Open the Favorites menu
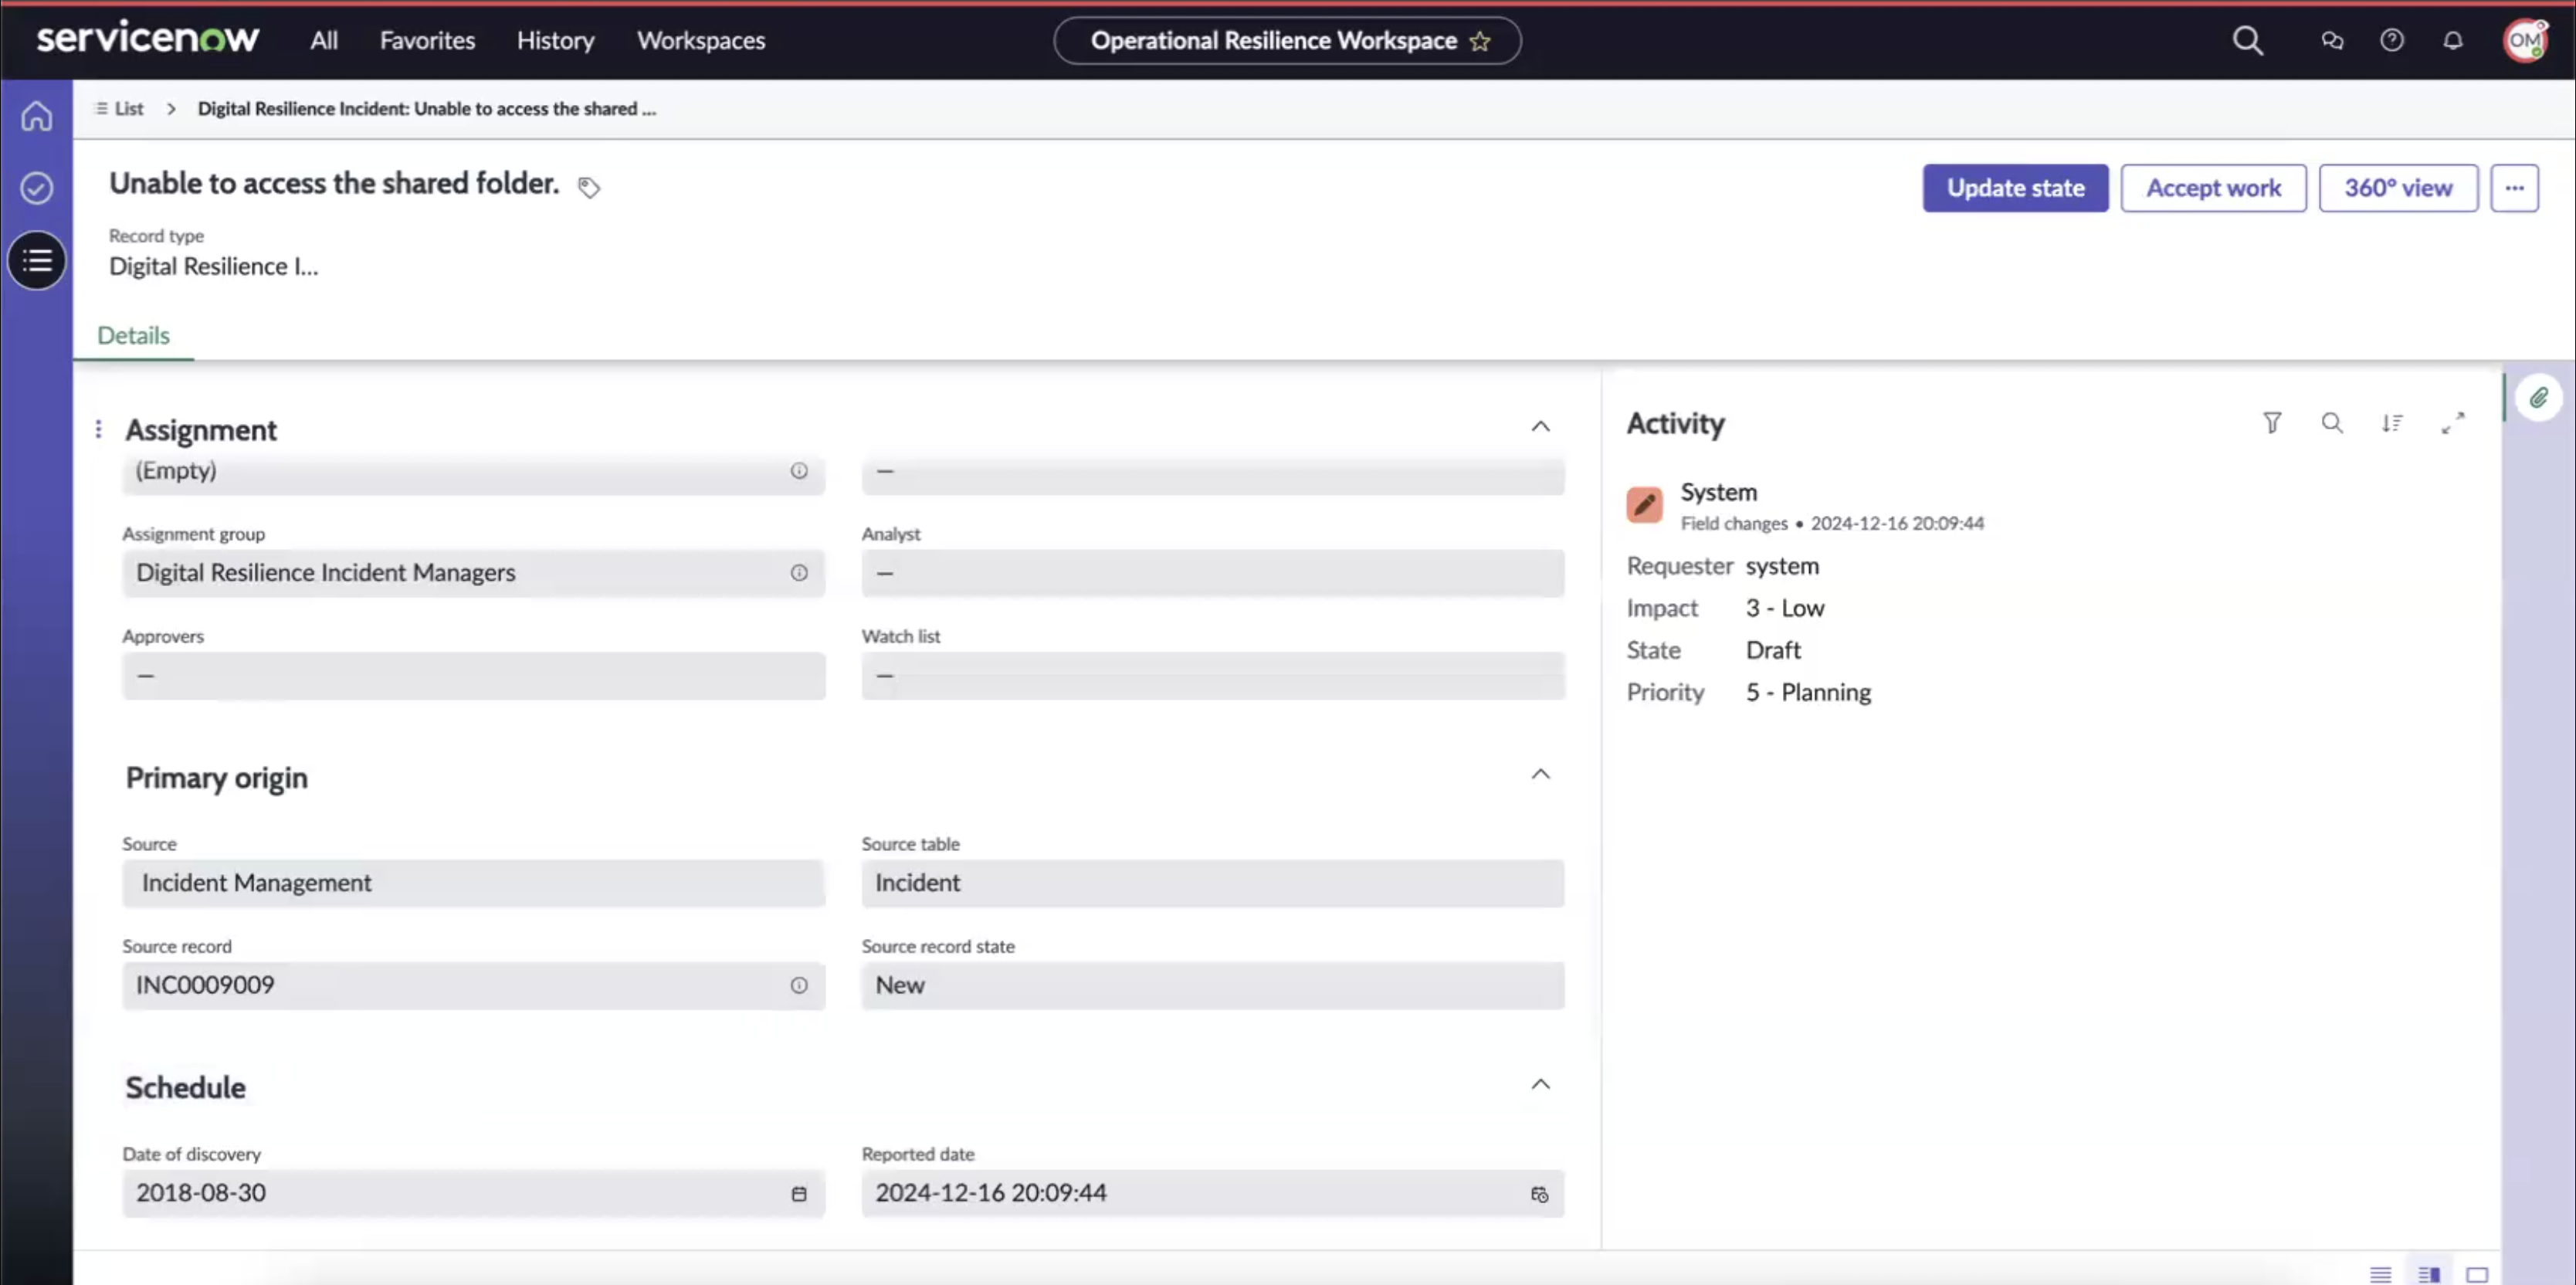The height and width of the screenshot is (1285, 2576). [x=428, y=40]
